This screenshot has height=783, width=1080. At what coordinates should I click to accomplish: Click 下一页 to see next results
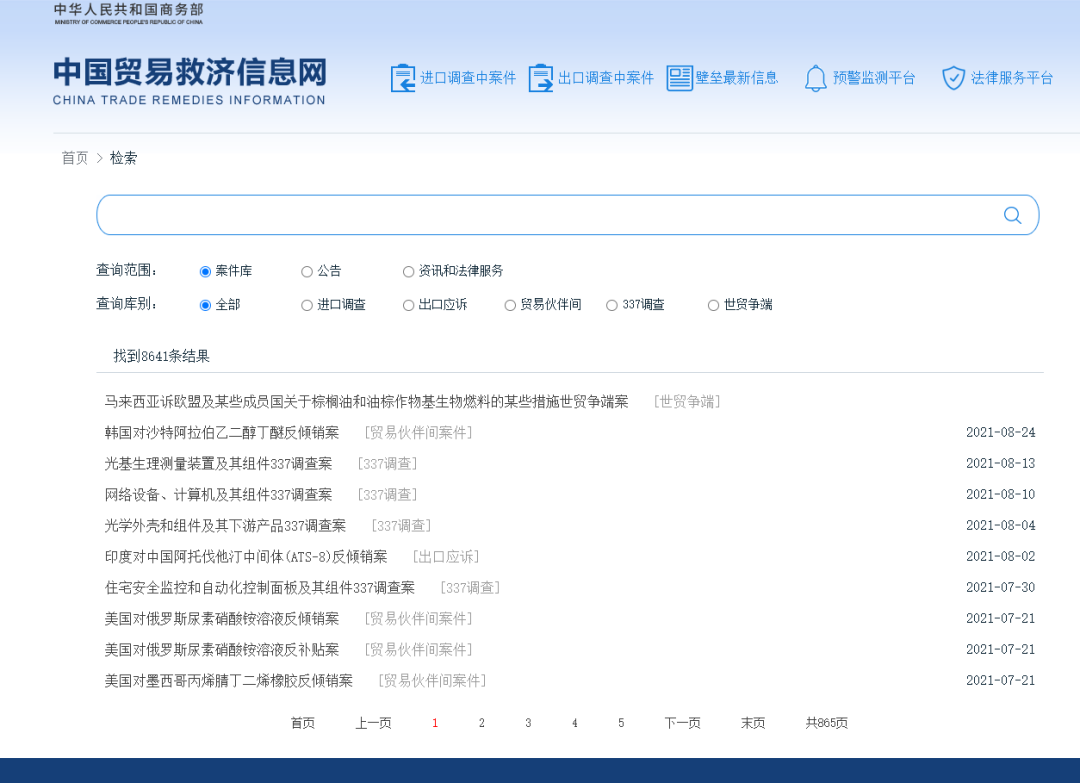(x=682, y=722)
